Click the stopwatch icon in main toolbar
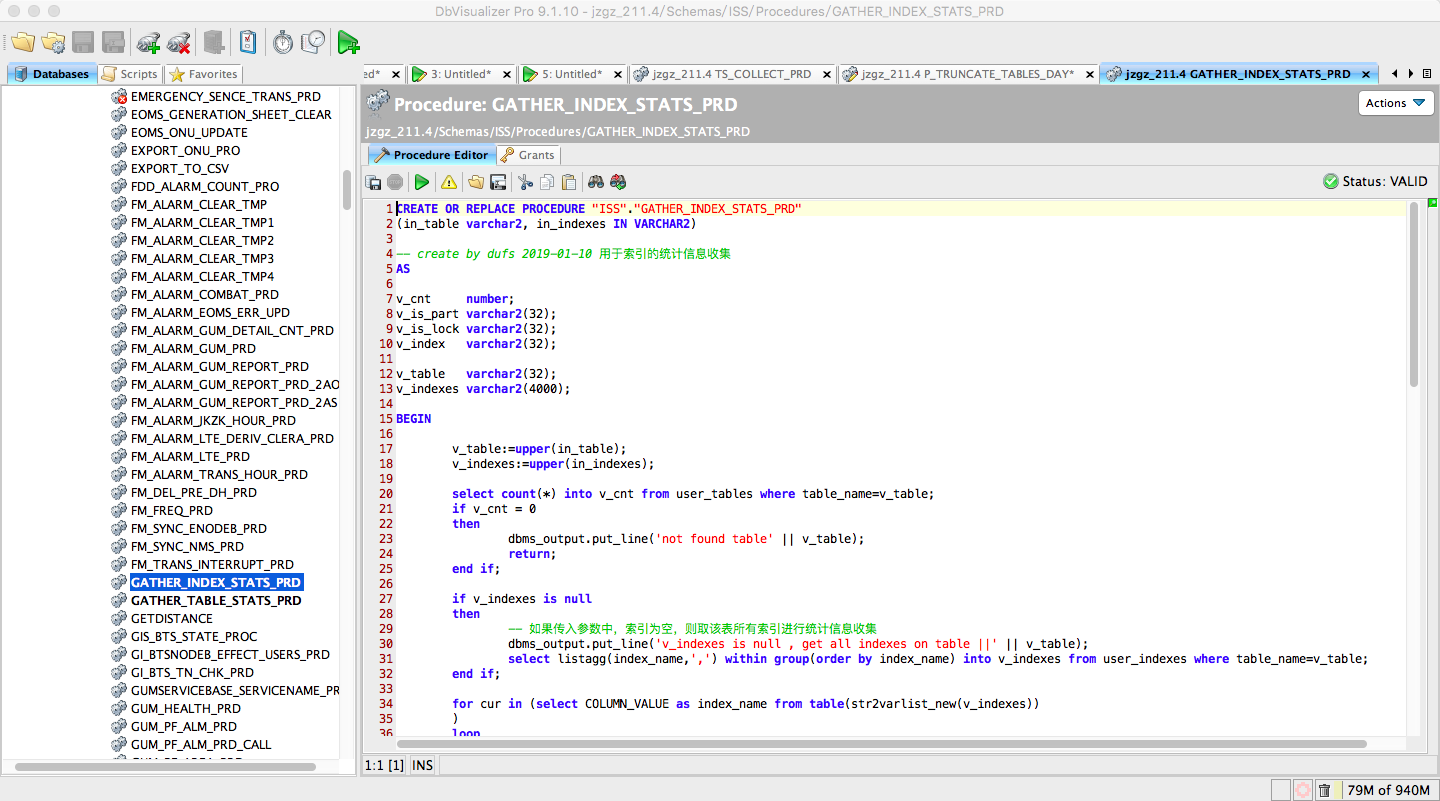 283,42
